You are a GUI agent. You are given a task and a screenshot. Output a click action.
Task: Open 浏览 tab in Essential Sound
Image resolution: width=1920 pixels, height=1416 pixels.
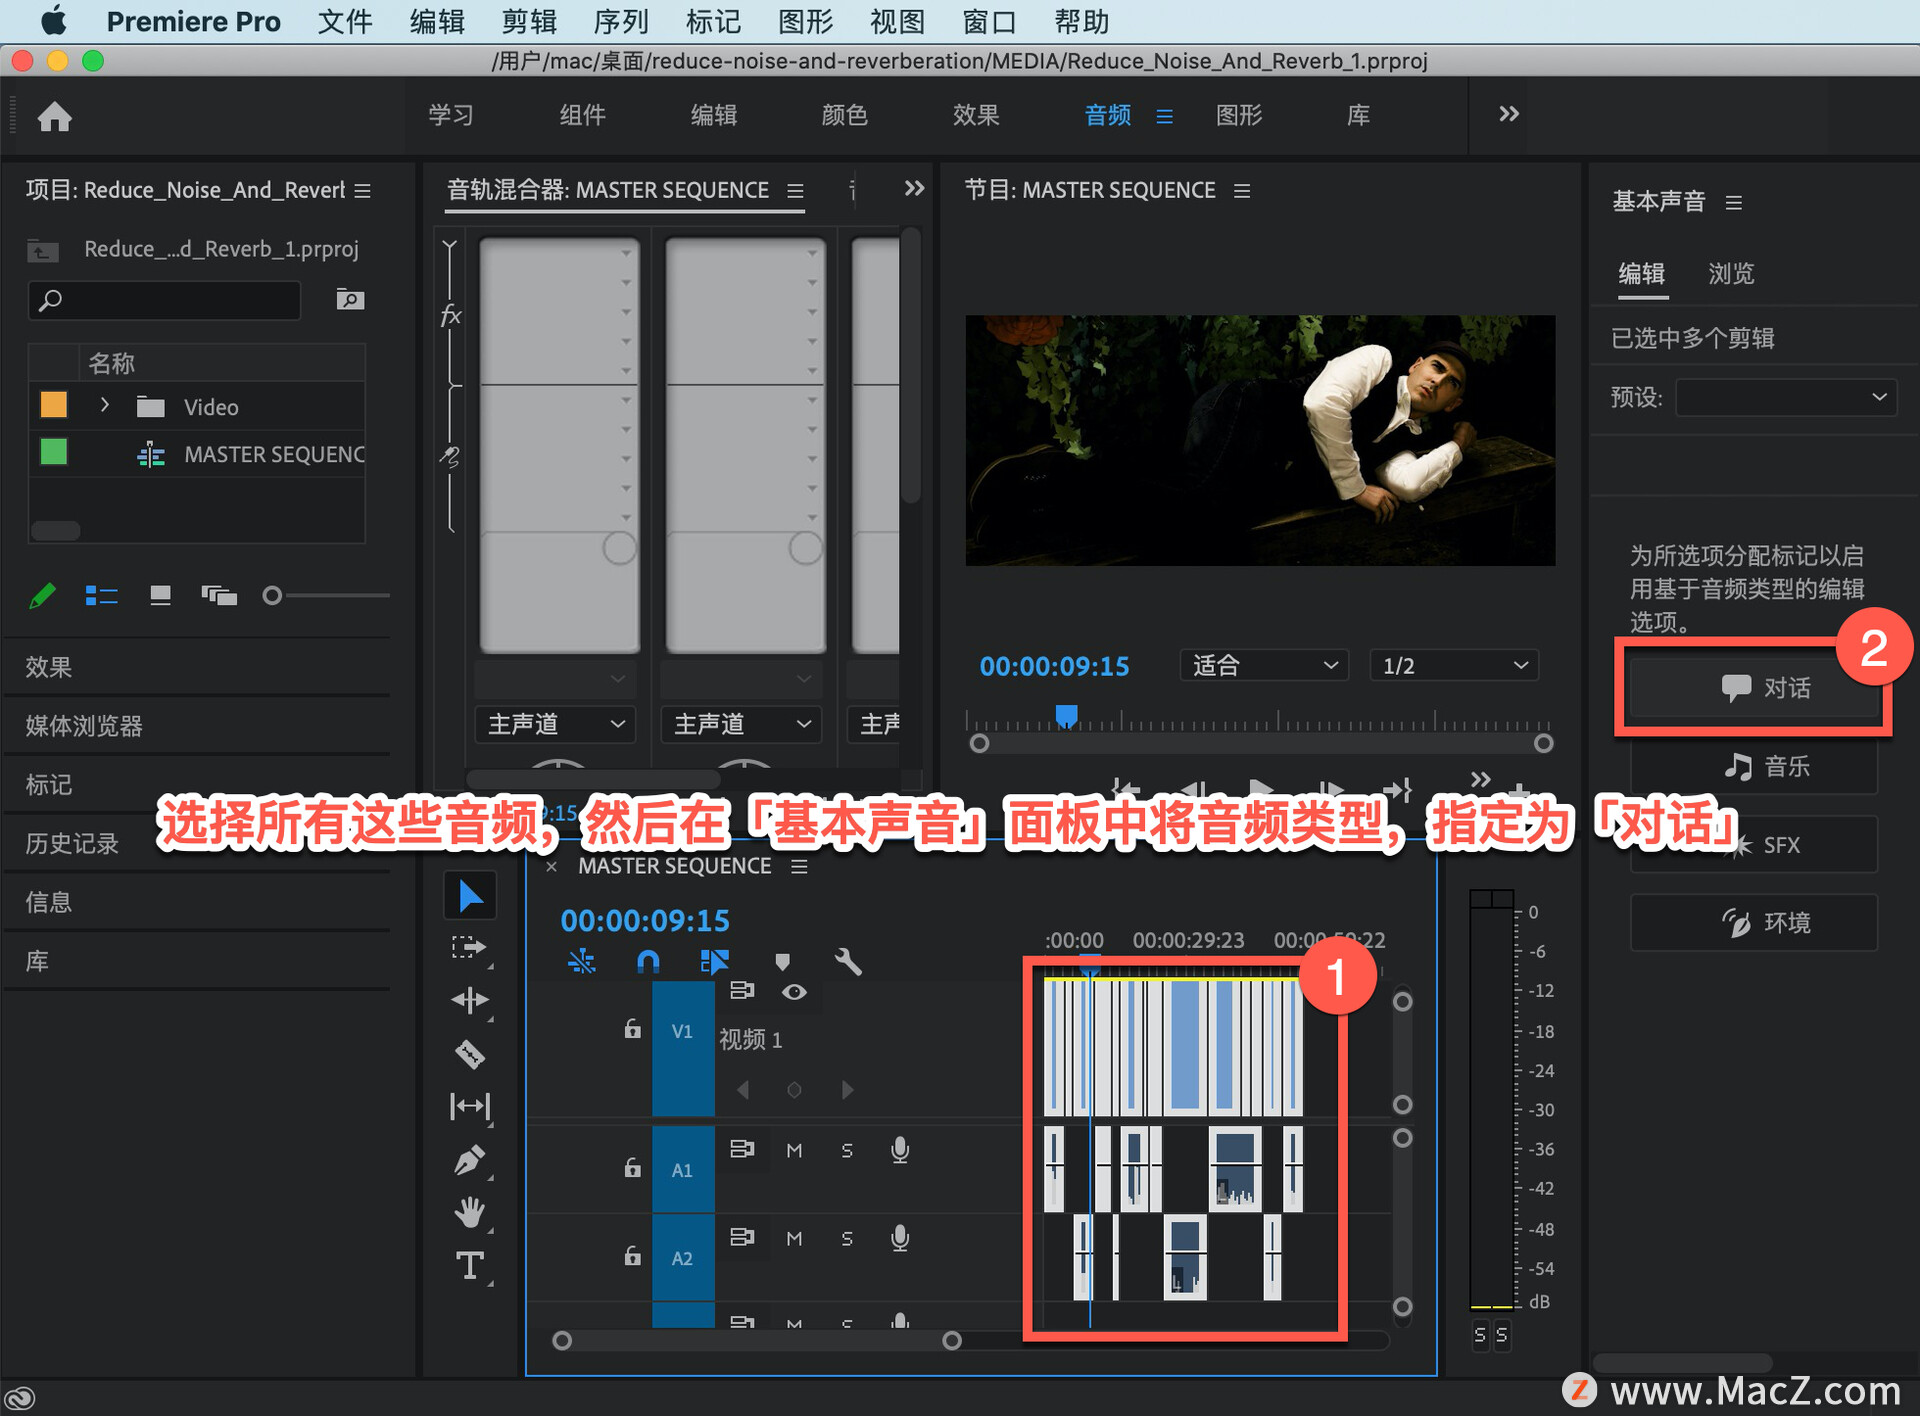click(1731, 273)
